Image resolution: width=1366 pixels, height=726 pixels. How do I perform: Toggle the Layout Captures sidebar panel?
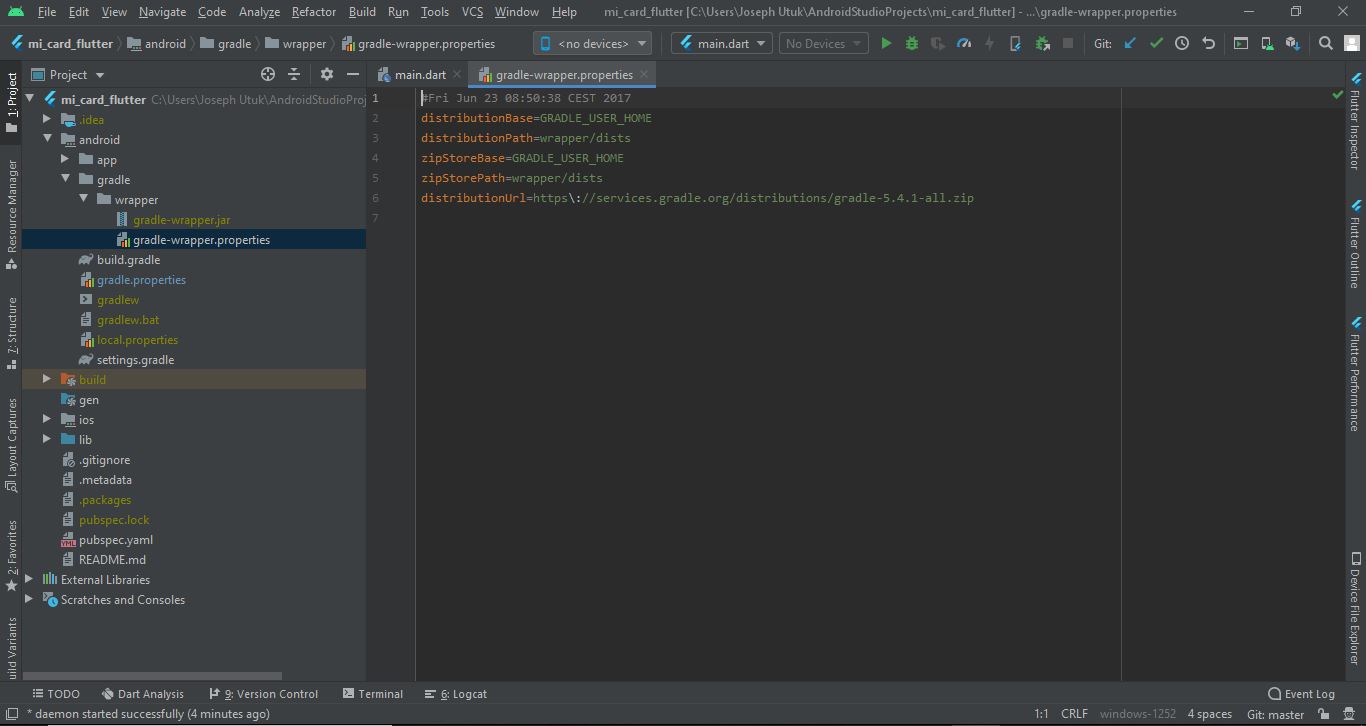point(10,440)
